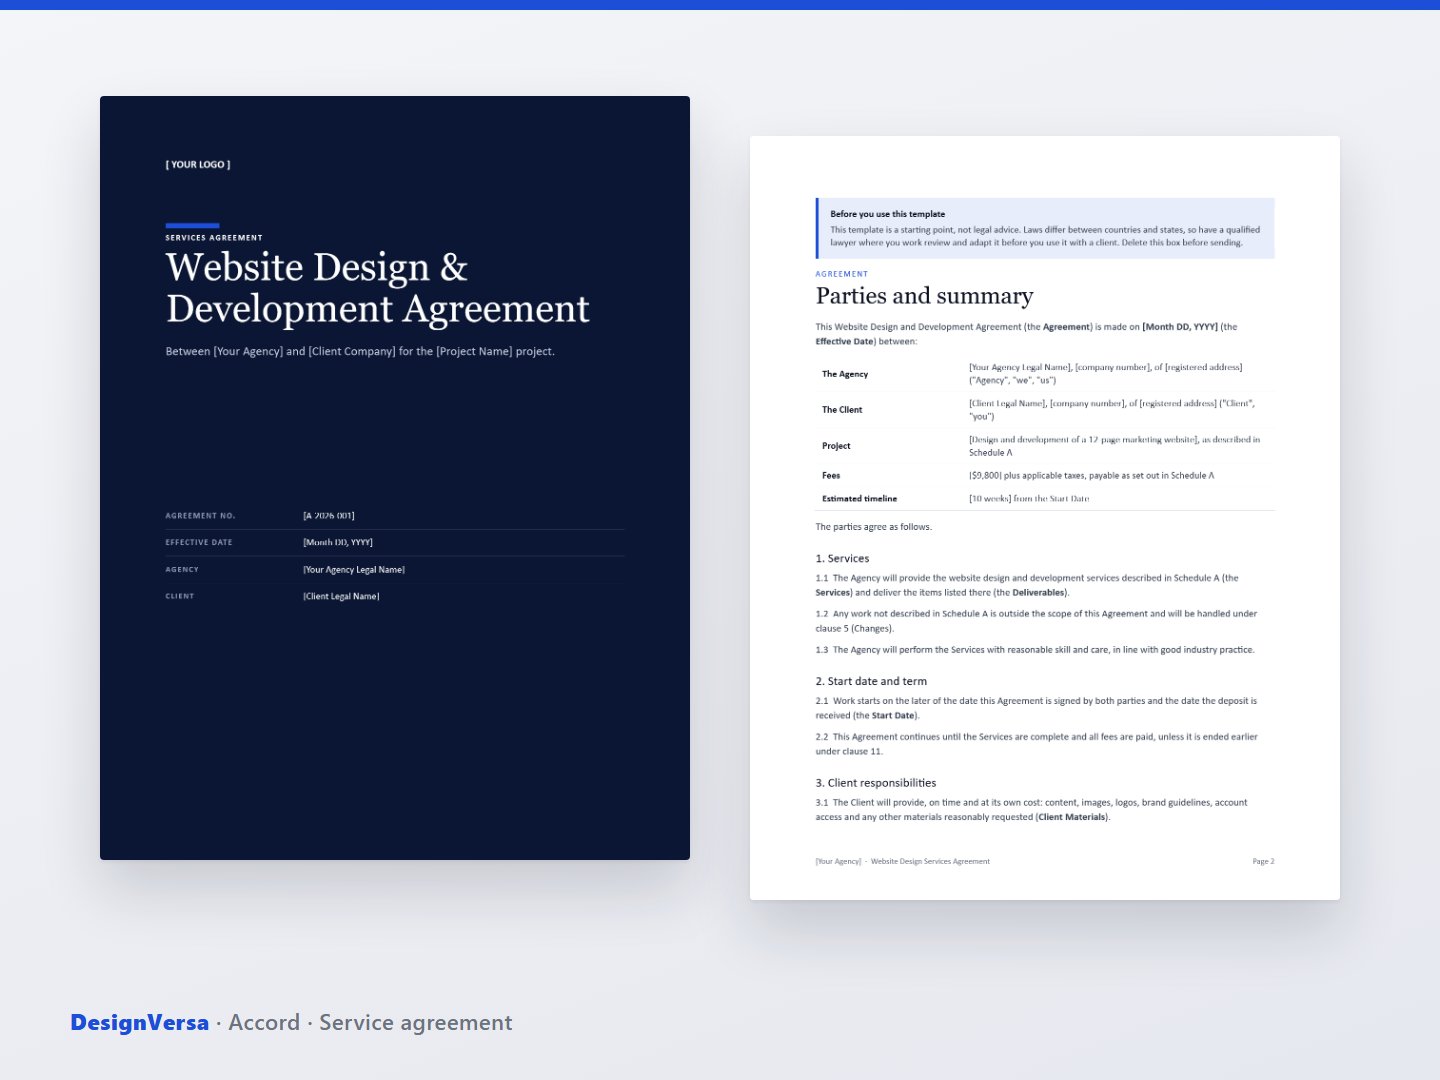Viewport: 1440px width, 1080px height.
Task: Click the 'Accord · Service agreement' caption text
Action: coord(370,1023)
